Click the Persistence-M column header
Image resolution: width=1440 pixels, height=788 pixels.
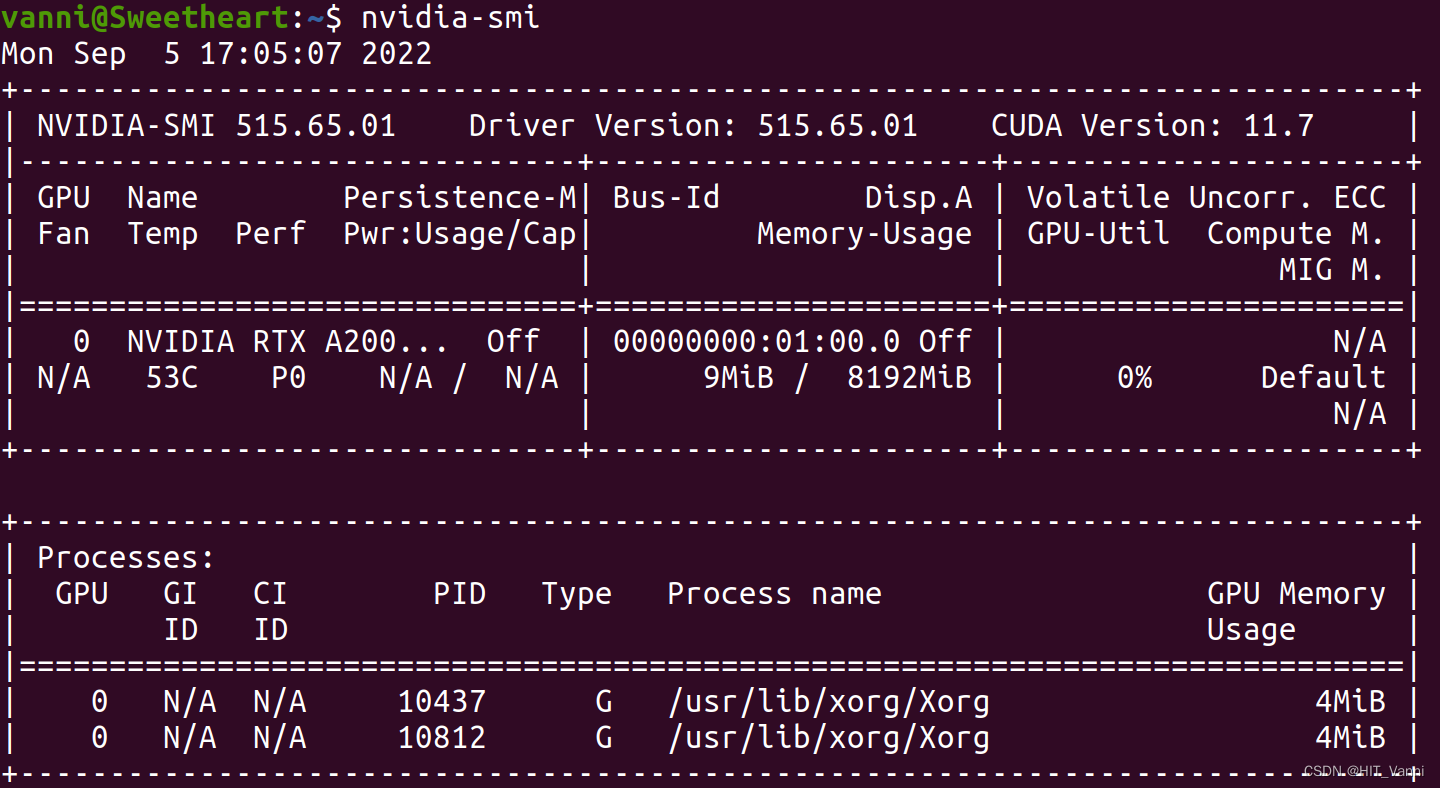pos(460,197)
